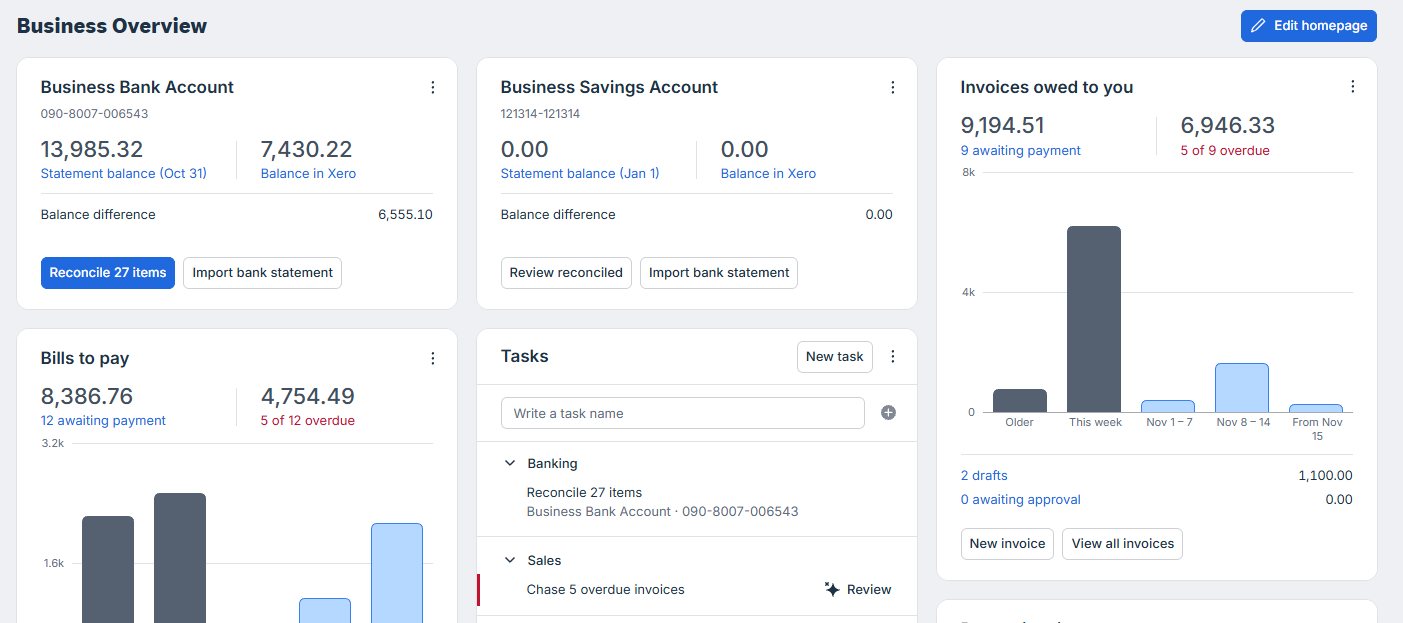Import bank statement for Business Savings Account
This screenshot has height=623, width=1403.
(x=719, y=273)
